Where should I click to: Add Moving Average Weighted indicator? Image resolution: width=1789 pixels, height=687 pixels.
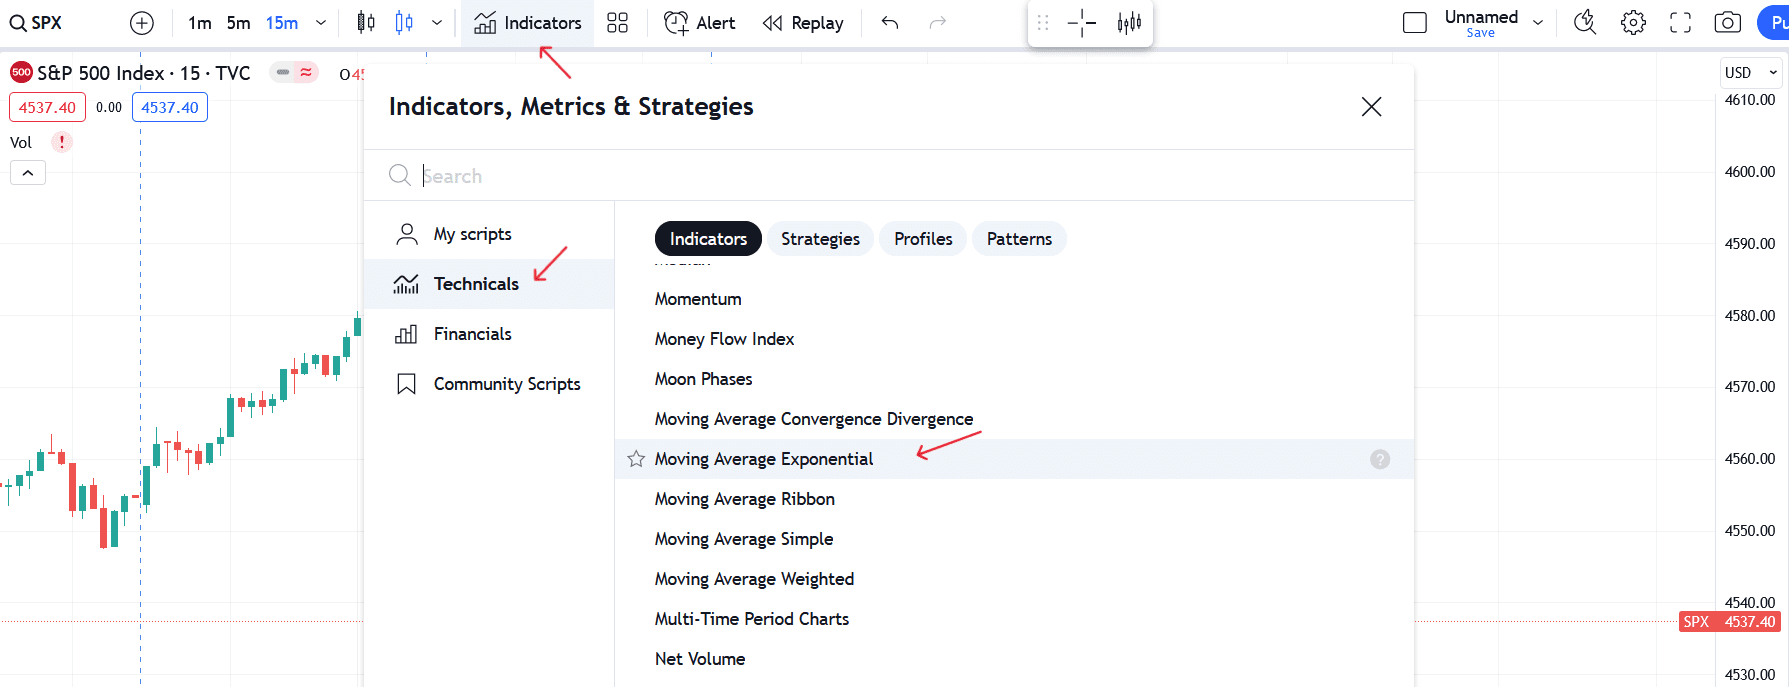(x=1014, y=579)
